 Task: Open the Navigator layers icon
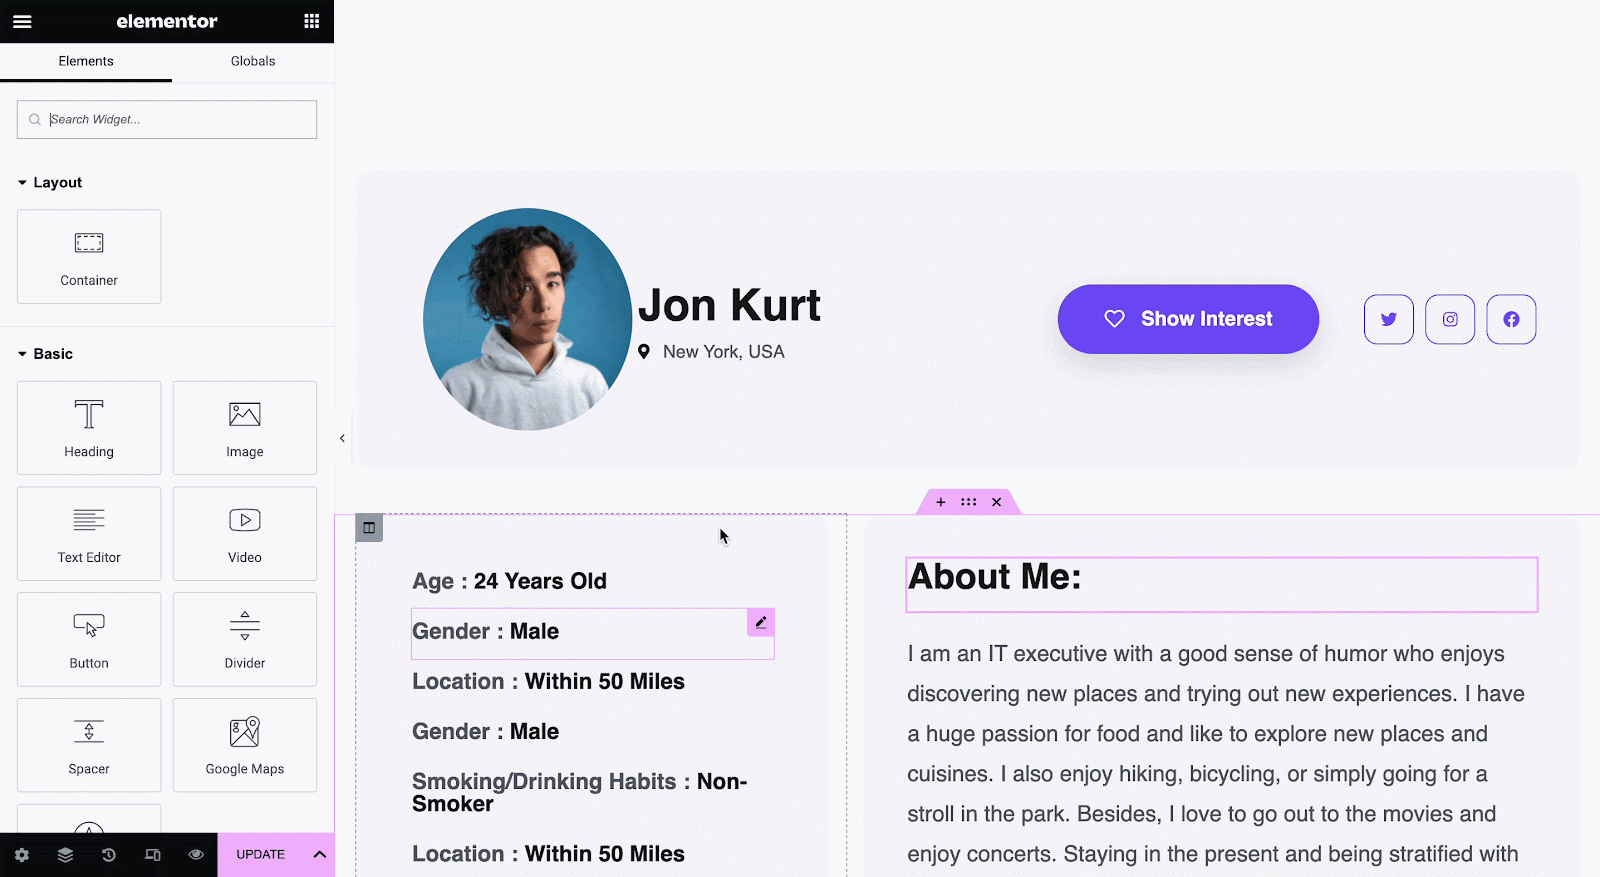[65, 855]
